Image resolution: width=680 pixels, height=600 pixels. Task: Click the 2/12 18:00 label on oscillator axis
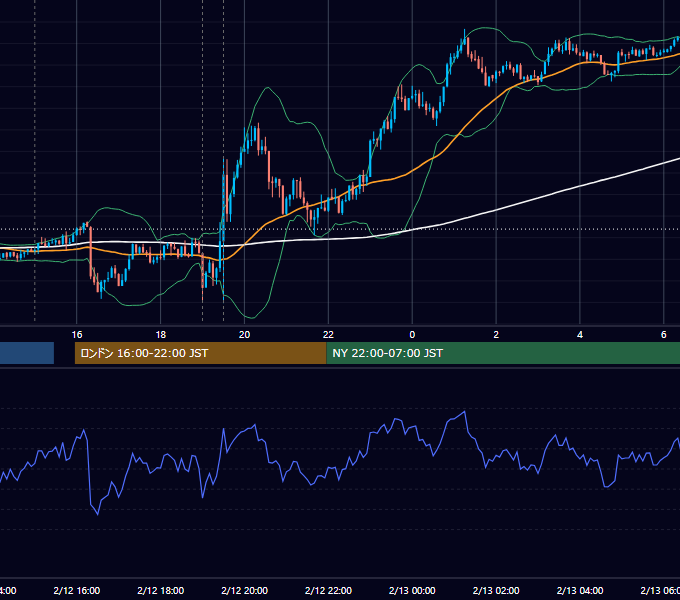pos(160,590)
